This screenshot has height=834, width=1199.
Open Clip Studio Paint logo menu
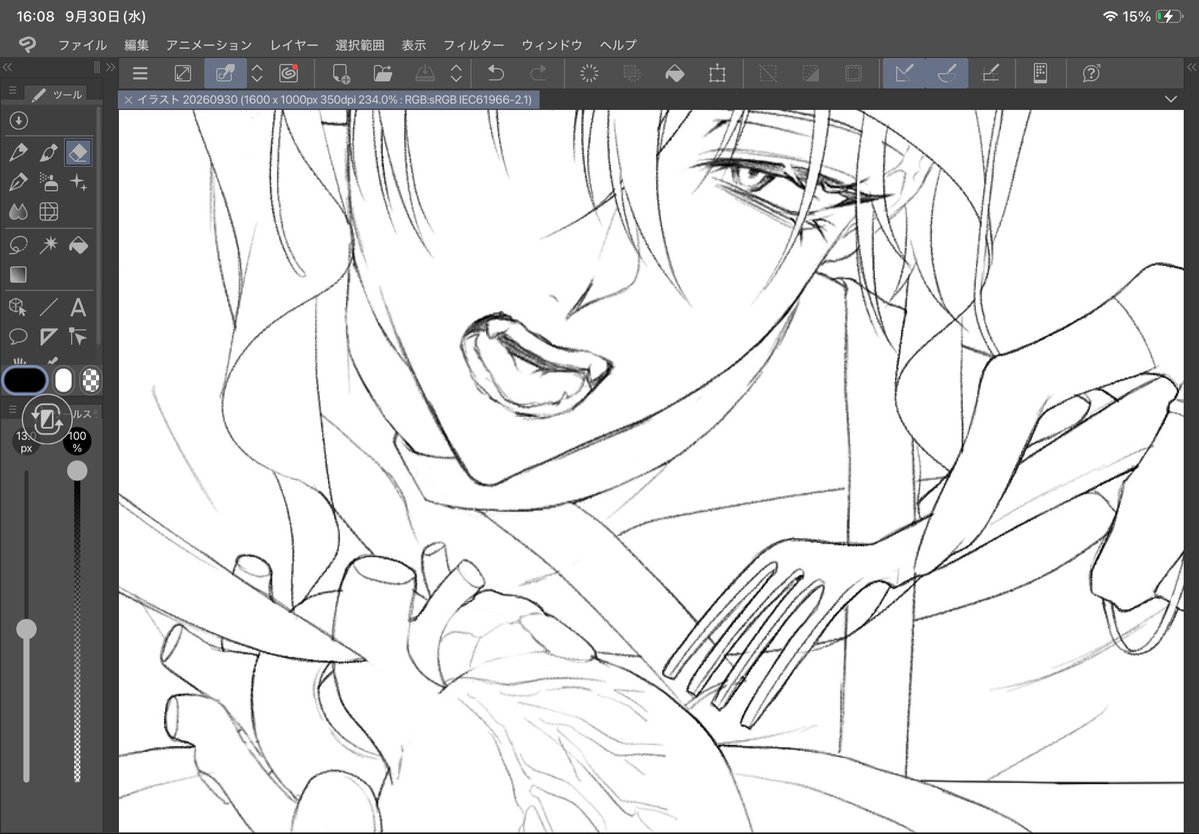point(28,45)
